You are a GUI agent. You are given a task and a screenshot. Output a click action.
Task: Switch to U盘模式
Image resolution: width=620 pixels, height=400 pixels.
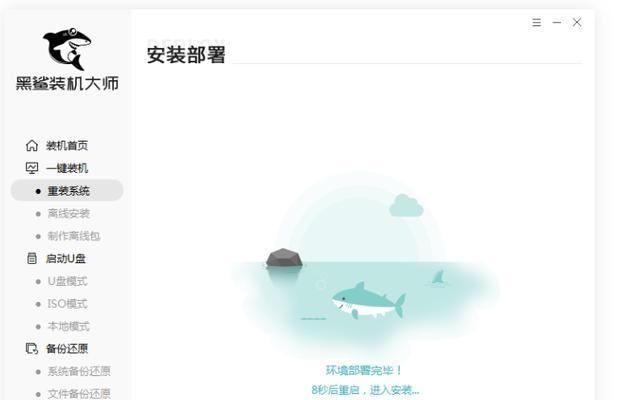pyautogui.click(x=67, y=281)
